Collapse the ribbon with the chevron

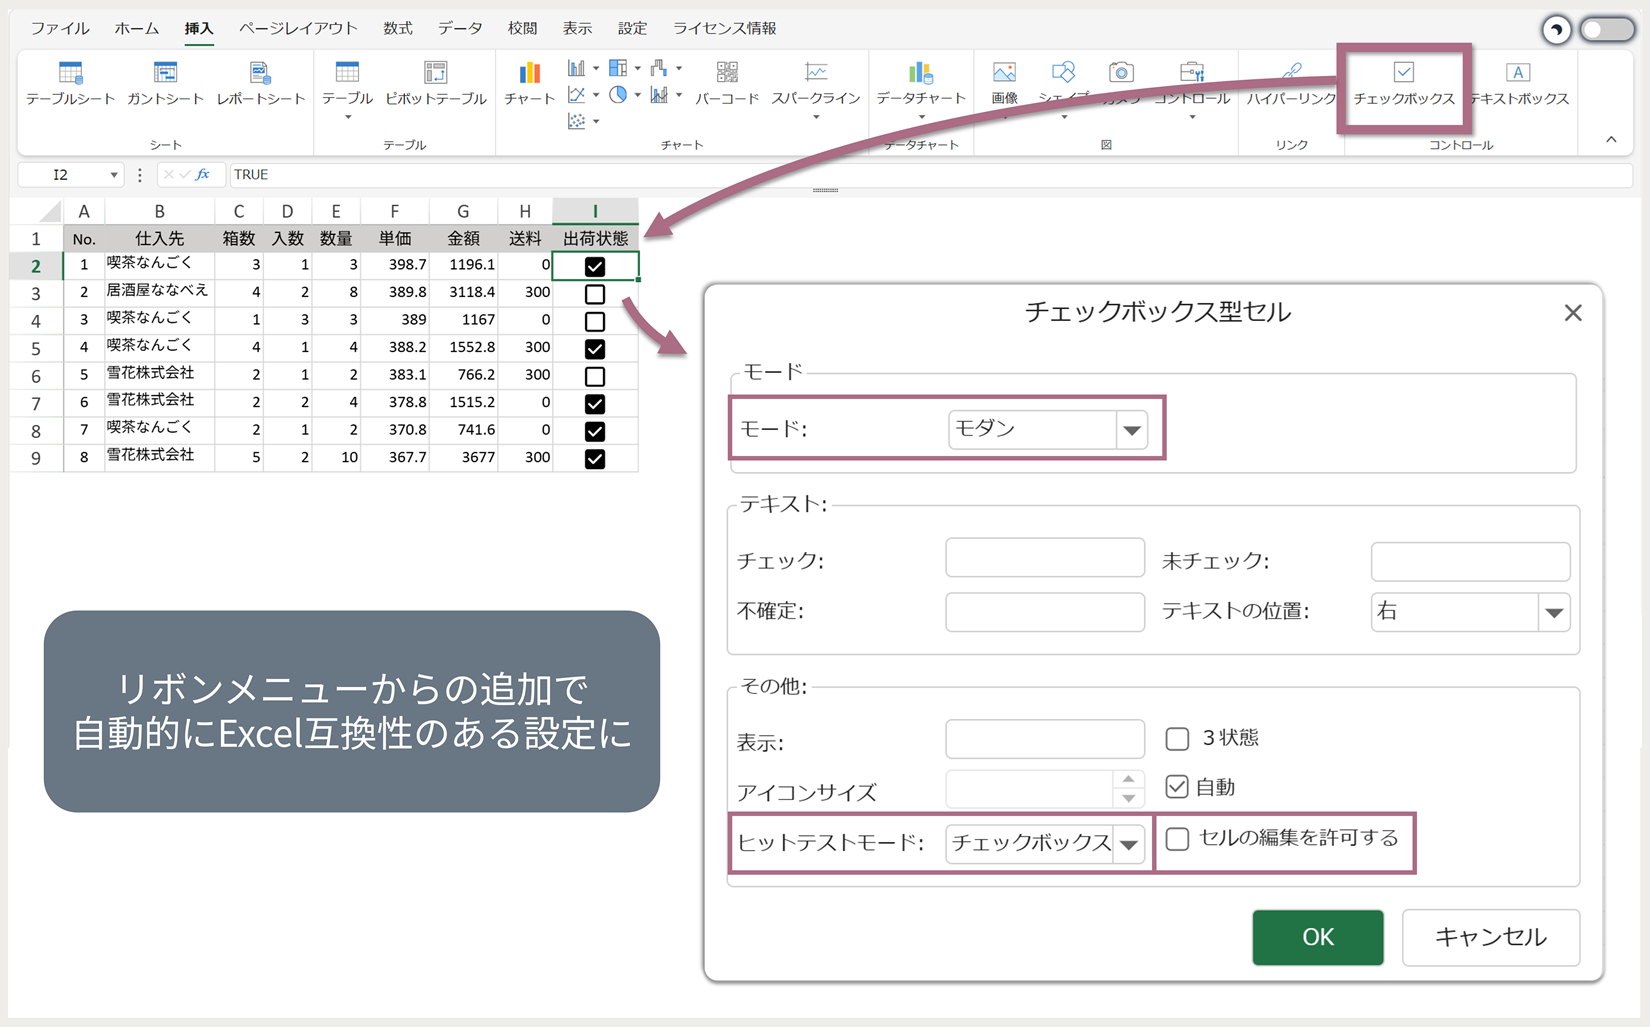(1611, 140)
